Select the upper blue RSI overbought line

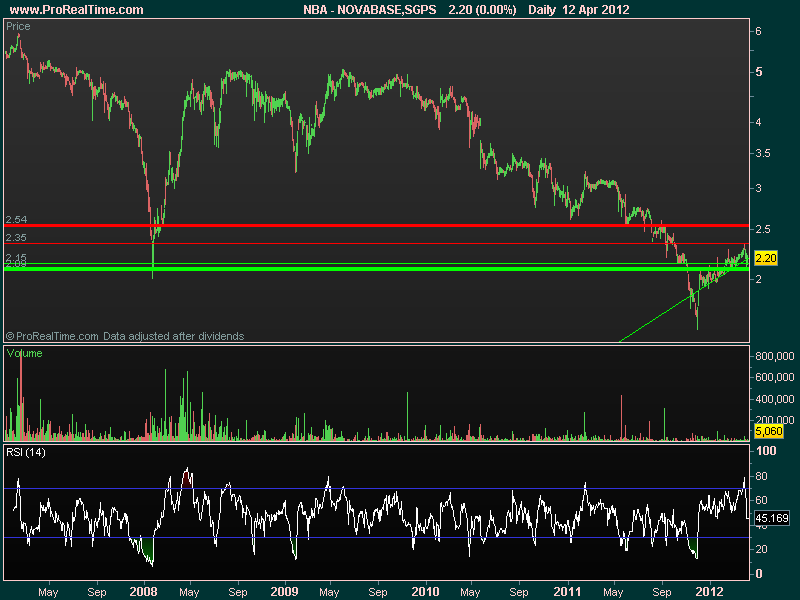377,489
